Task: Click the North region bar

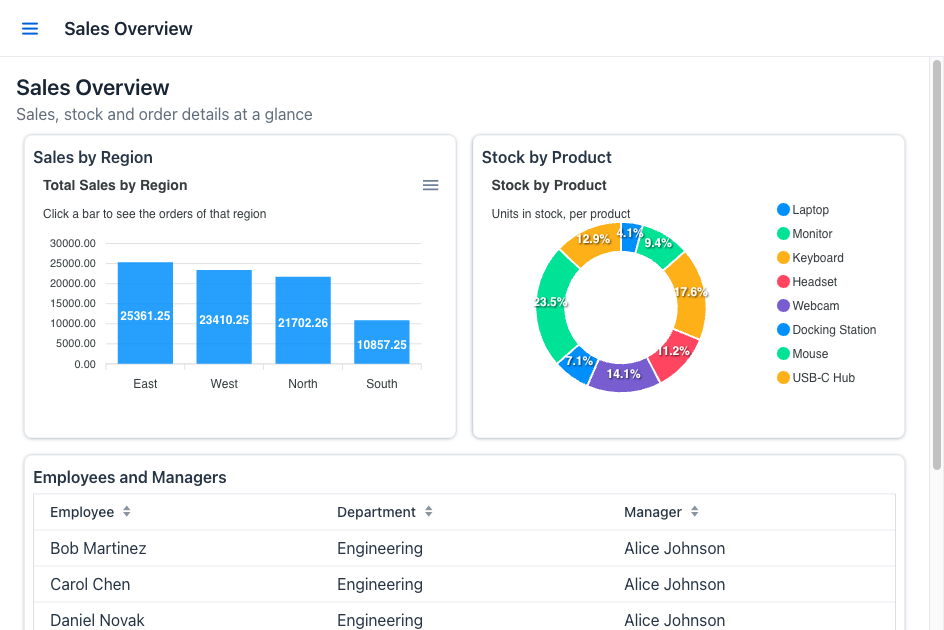Action: coord(303,320)
